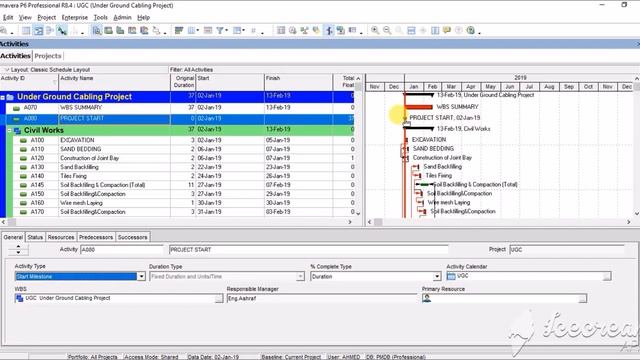Screen dimensions: 640x360
Task: Browse the Activity Calendar field button
Action: click(607, 276)
